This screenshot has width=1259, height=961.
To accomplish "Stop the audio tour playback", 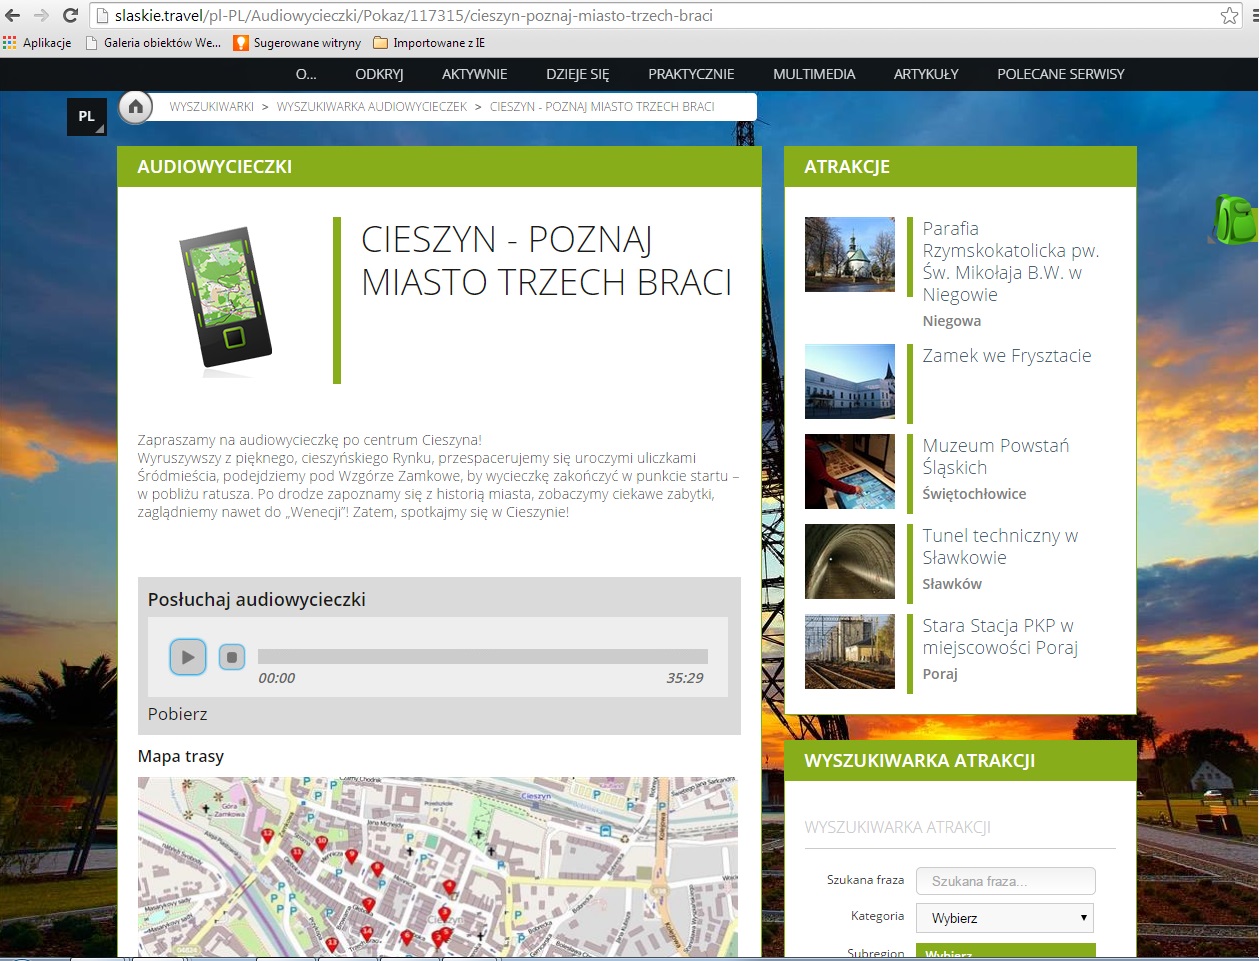I will tap(232, 657).
